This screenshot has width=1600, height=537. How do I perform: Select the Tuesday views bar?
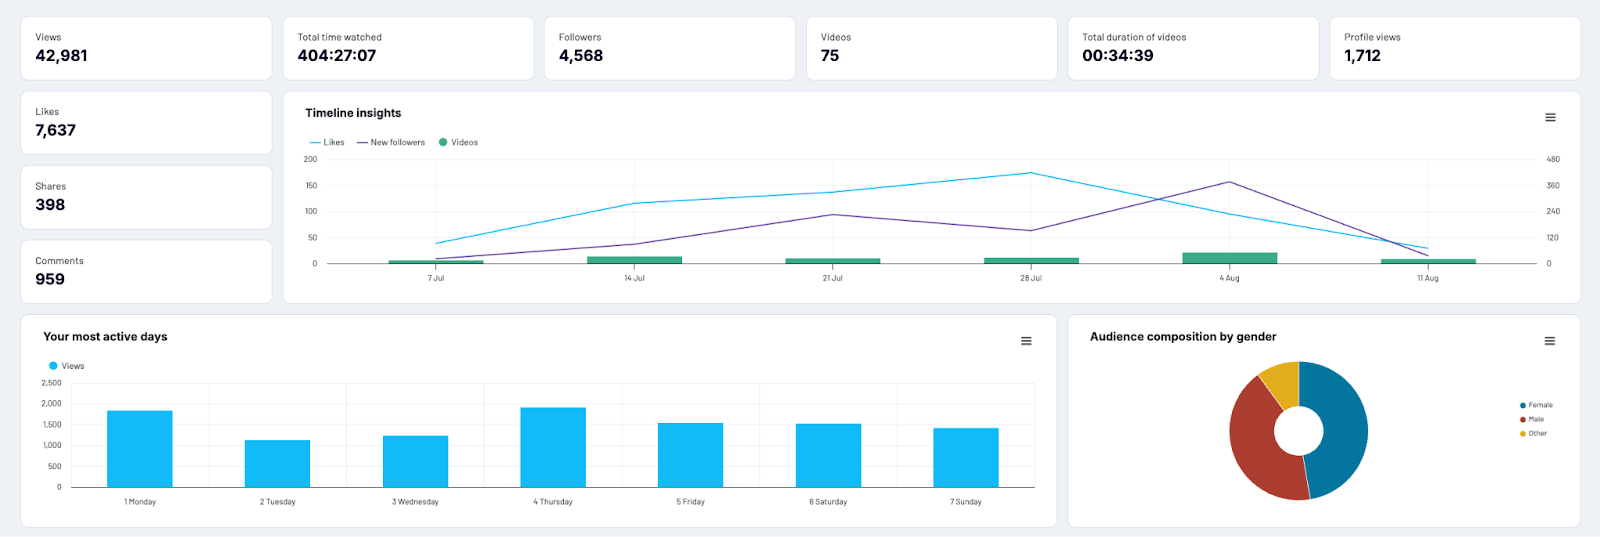point(277,463)
